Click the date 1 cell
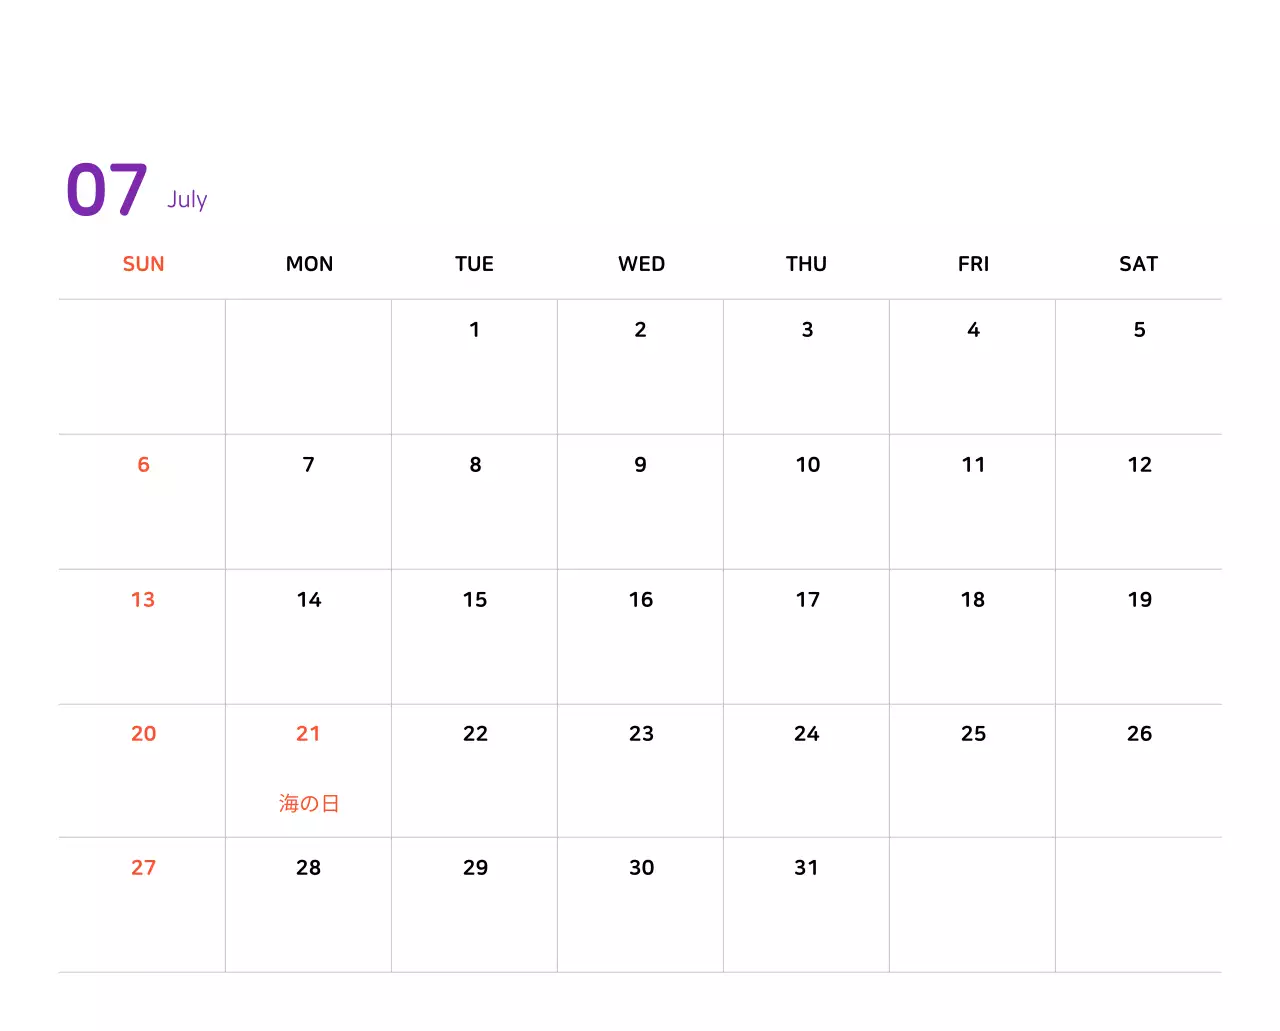This screenshot has height=1031, width=1280. point(474,330)
